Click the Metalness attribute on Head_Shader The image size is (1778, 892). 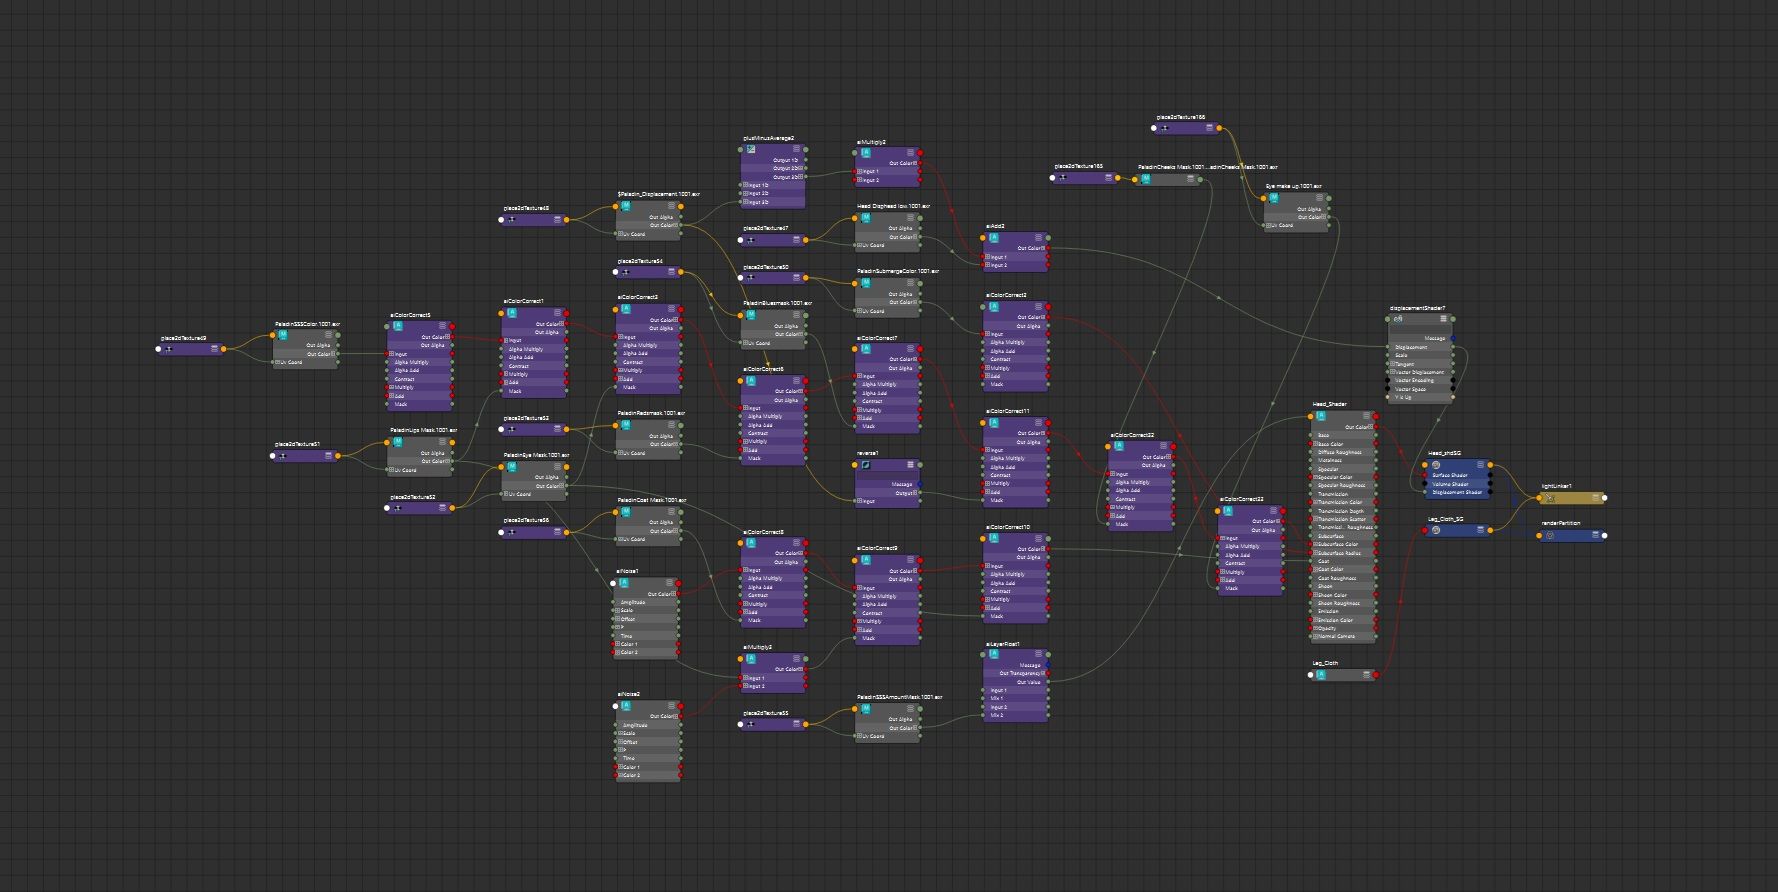[x=1343, y=461]
